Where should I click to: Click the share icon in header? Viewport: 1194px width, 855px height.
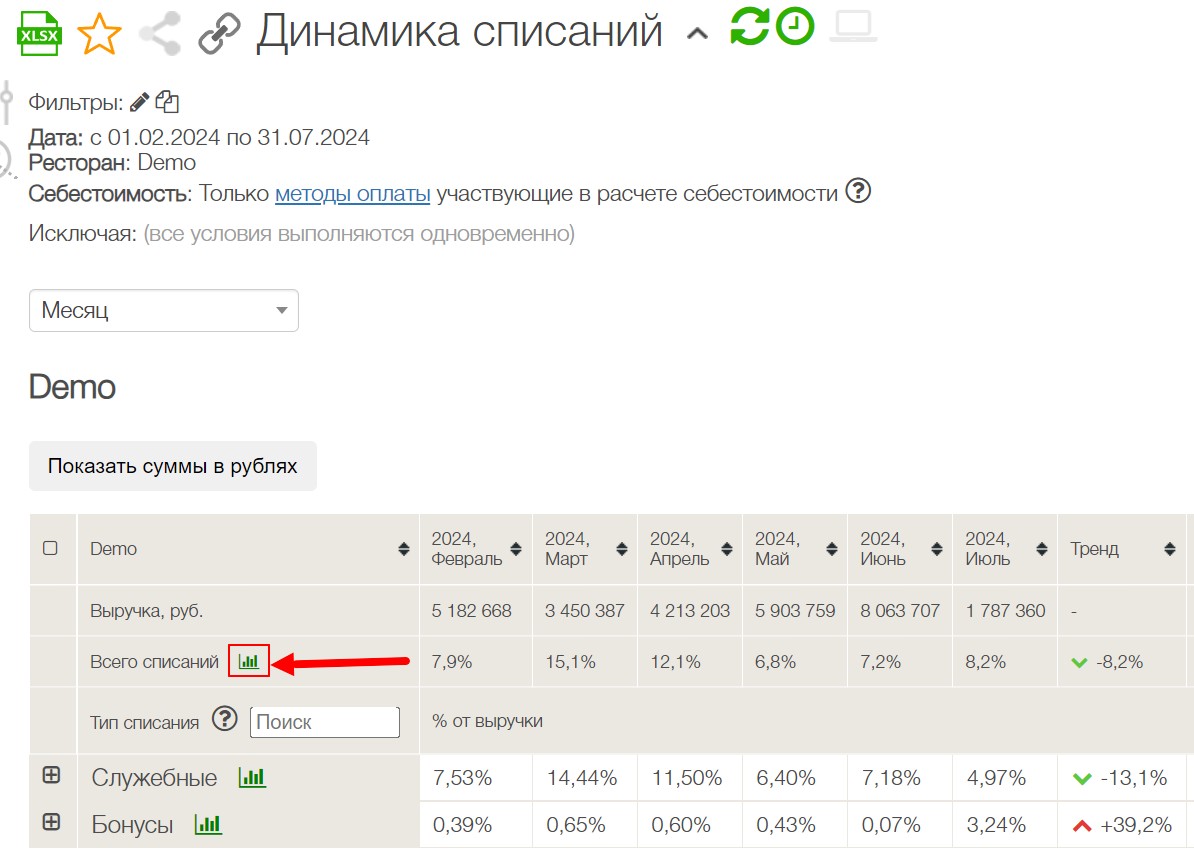point(159,34)
